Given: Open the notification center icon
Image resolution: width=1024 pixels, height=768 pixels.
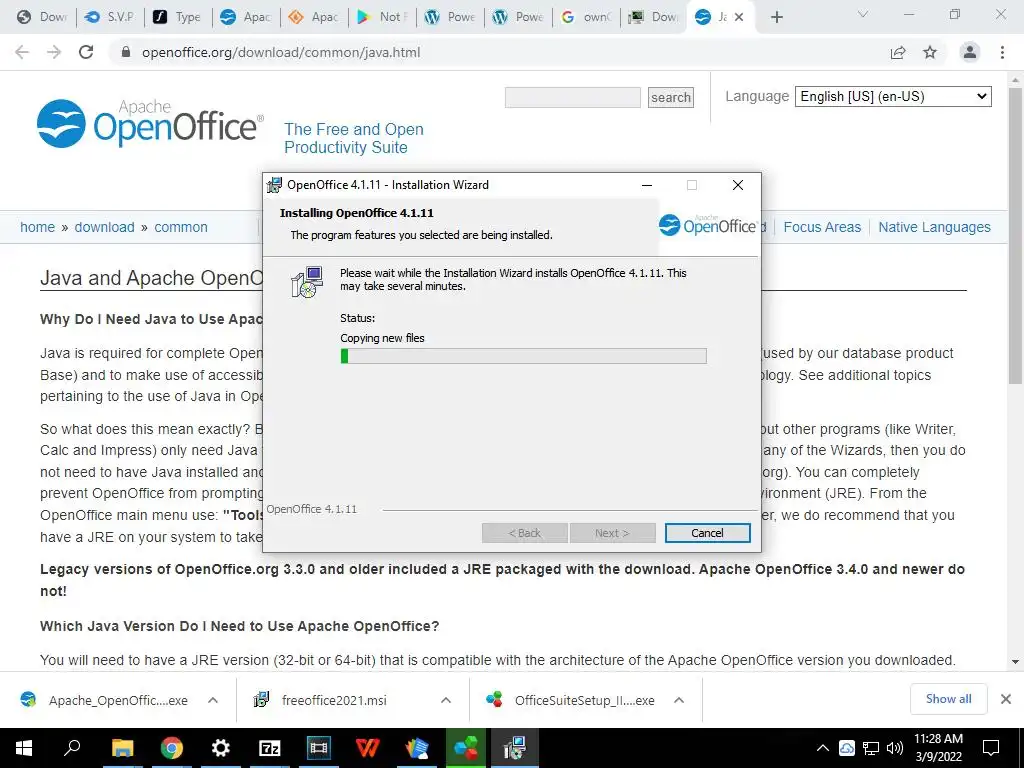Looking at the screenshot, I should pos(991,748).
